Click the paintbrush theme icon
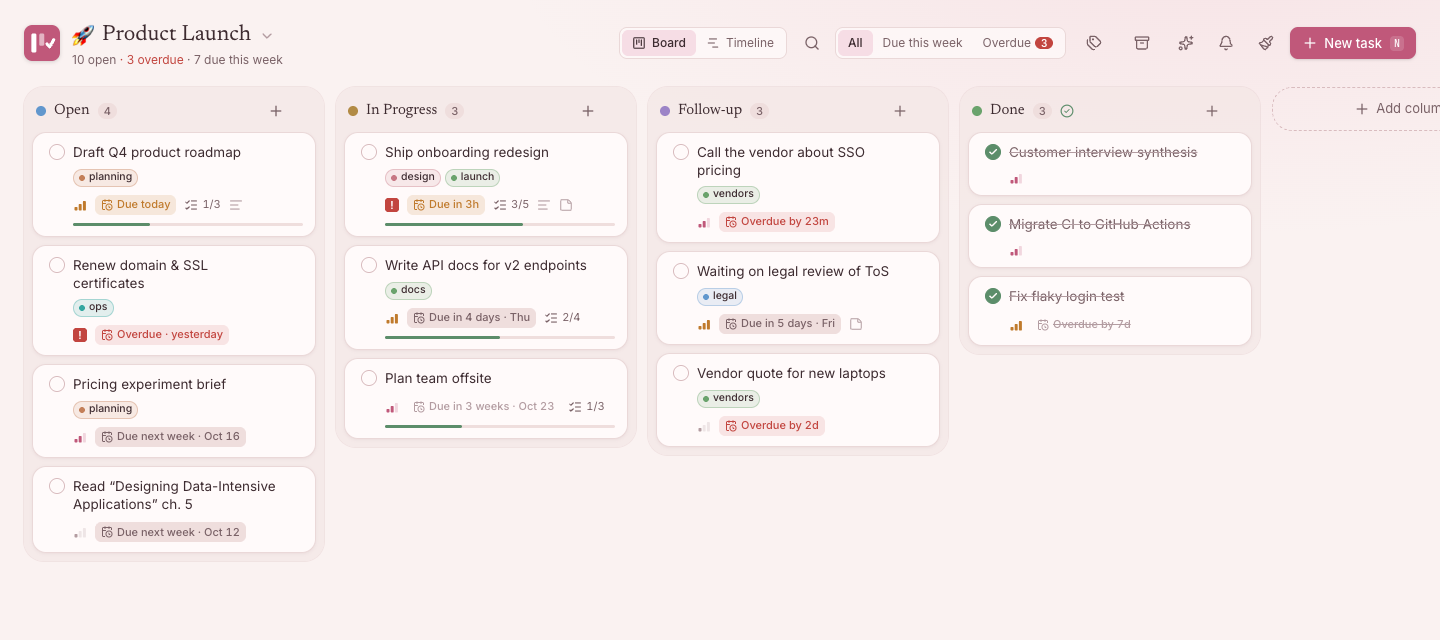 pos(1266,43)
